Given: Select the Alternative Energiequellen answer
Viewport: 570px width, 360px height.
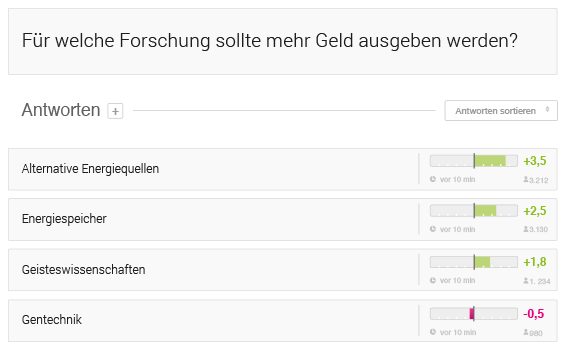Looking at the screenshot, I should click(90, 169).
